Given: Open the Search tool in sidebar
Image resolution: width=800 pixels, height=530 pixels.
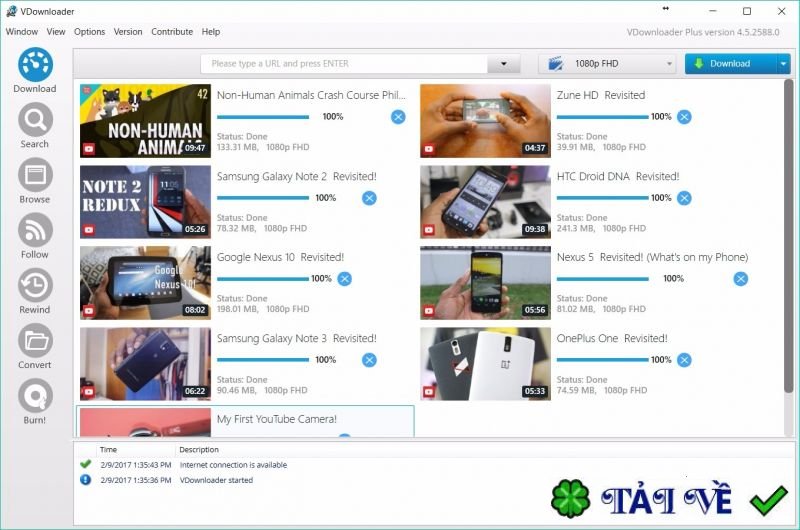Looking at the screenshot, I should point(34,122).
